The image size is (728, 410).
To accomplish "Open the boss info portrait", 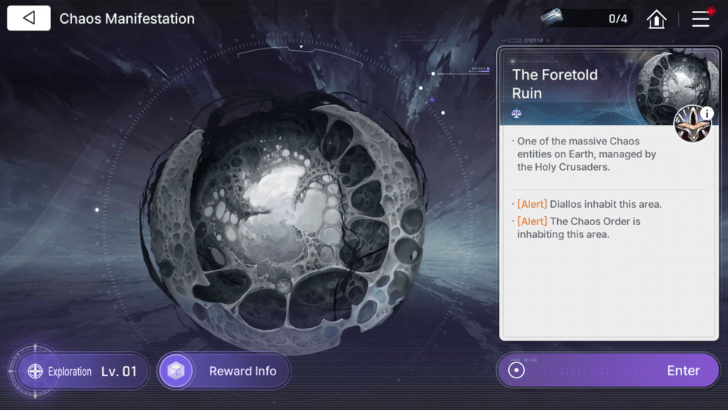I will coord(692,124).
